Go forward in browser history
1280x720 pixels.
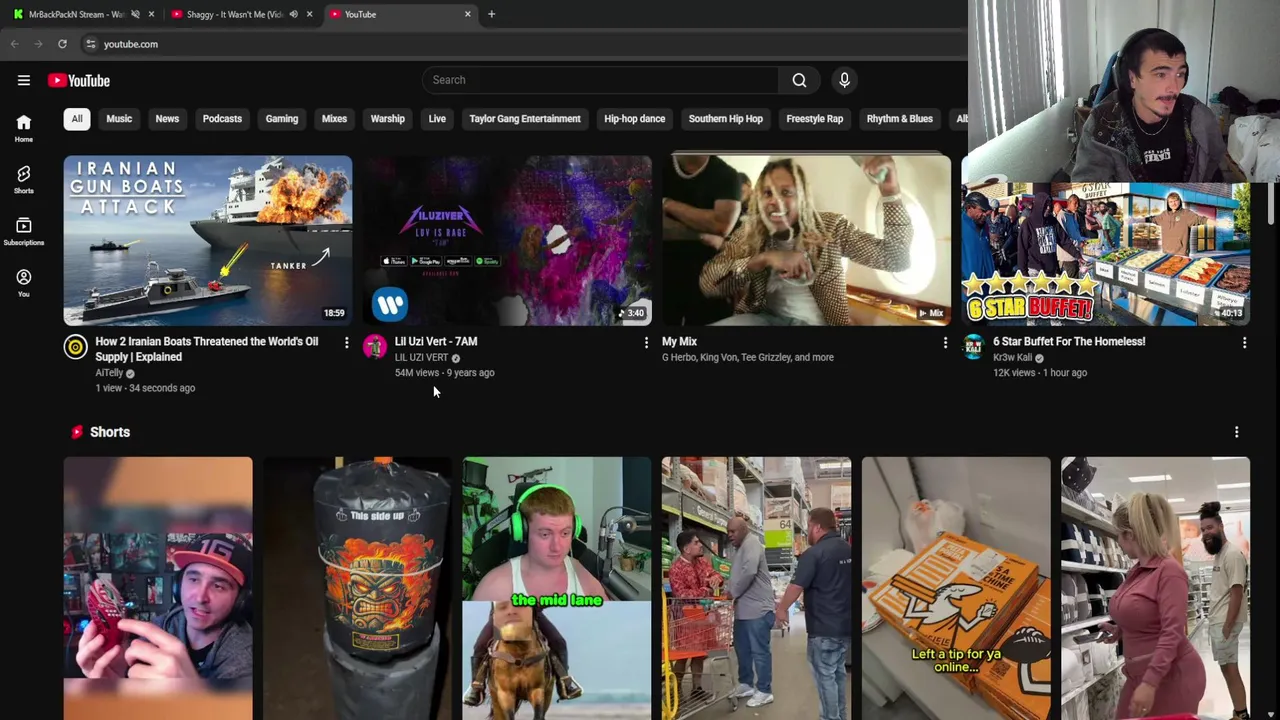(38, 44)
